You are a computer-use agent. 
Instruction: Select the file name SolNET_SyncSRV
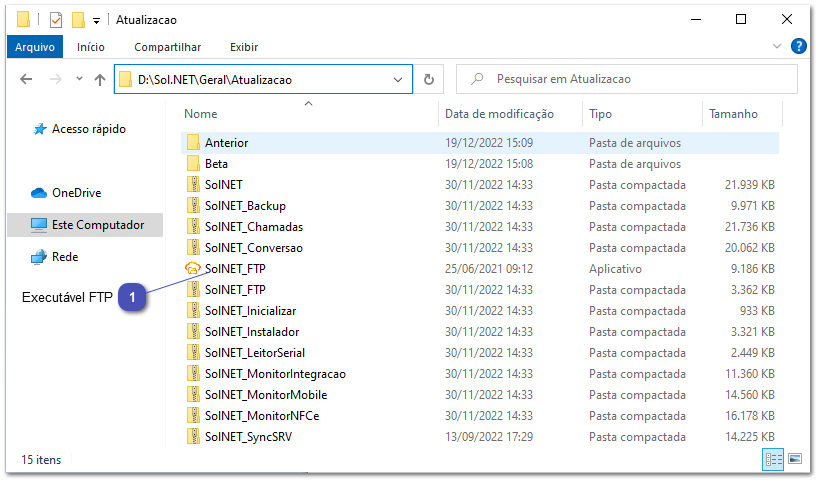(x=248, y=437)
